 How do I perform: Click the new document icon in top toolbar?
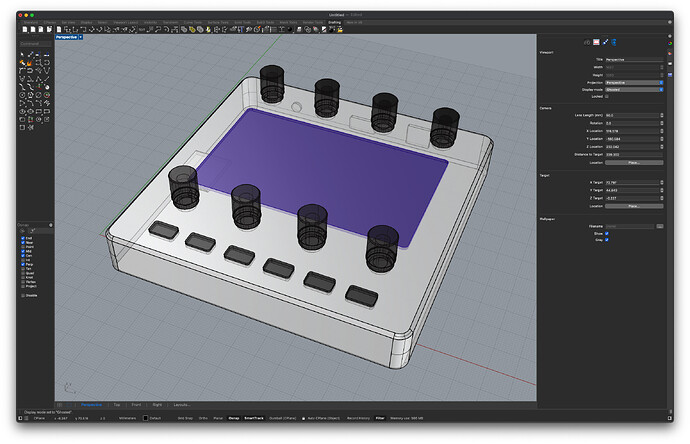click(25, 29)
